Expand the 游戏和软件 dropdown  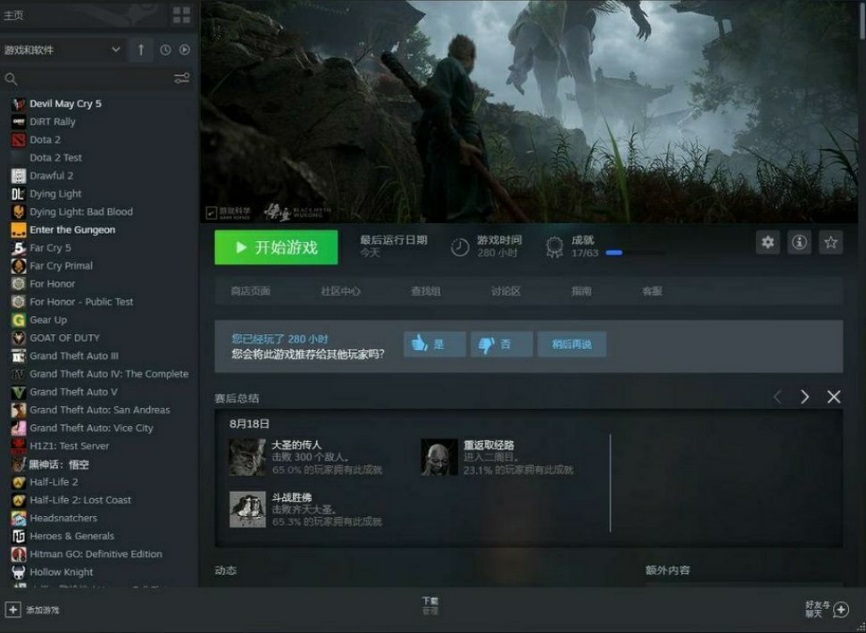(x=116, y=50)
